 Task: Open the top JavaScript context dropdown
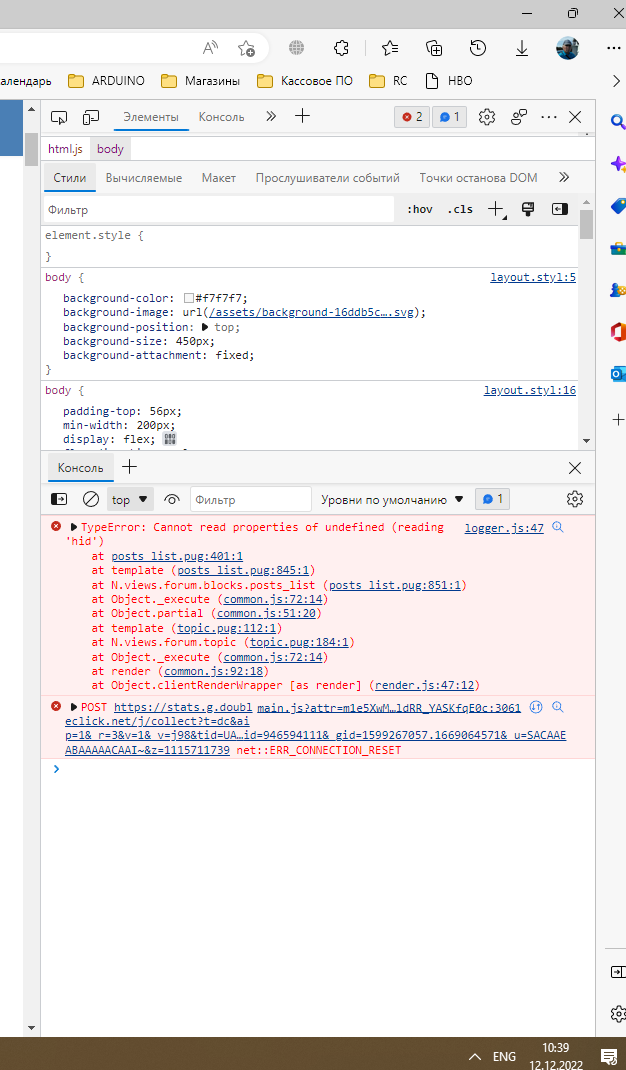(130, 499)
